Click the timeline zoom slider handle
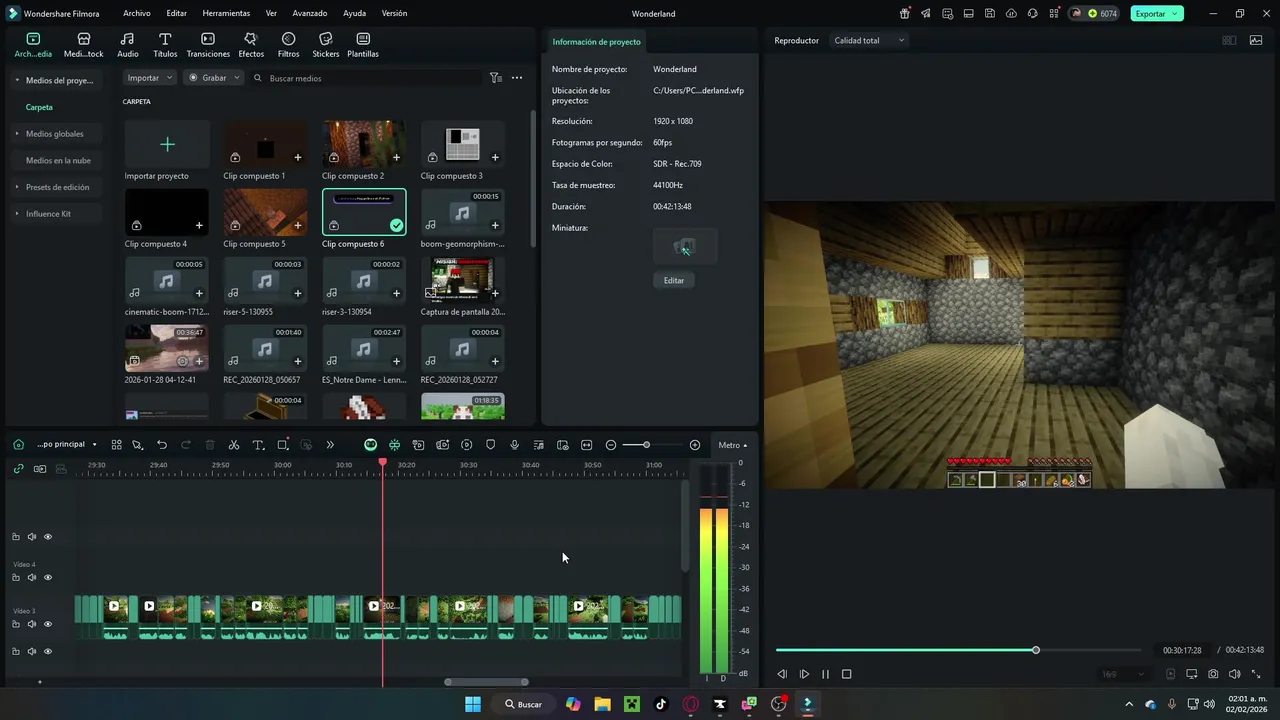 pyautogui.click(x=646, y=445)
